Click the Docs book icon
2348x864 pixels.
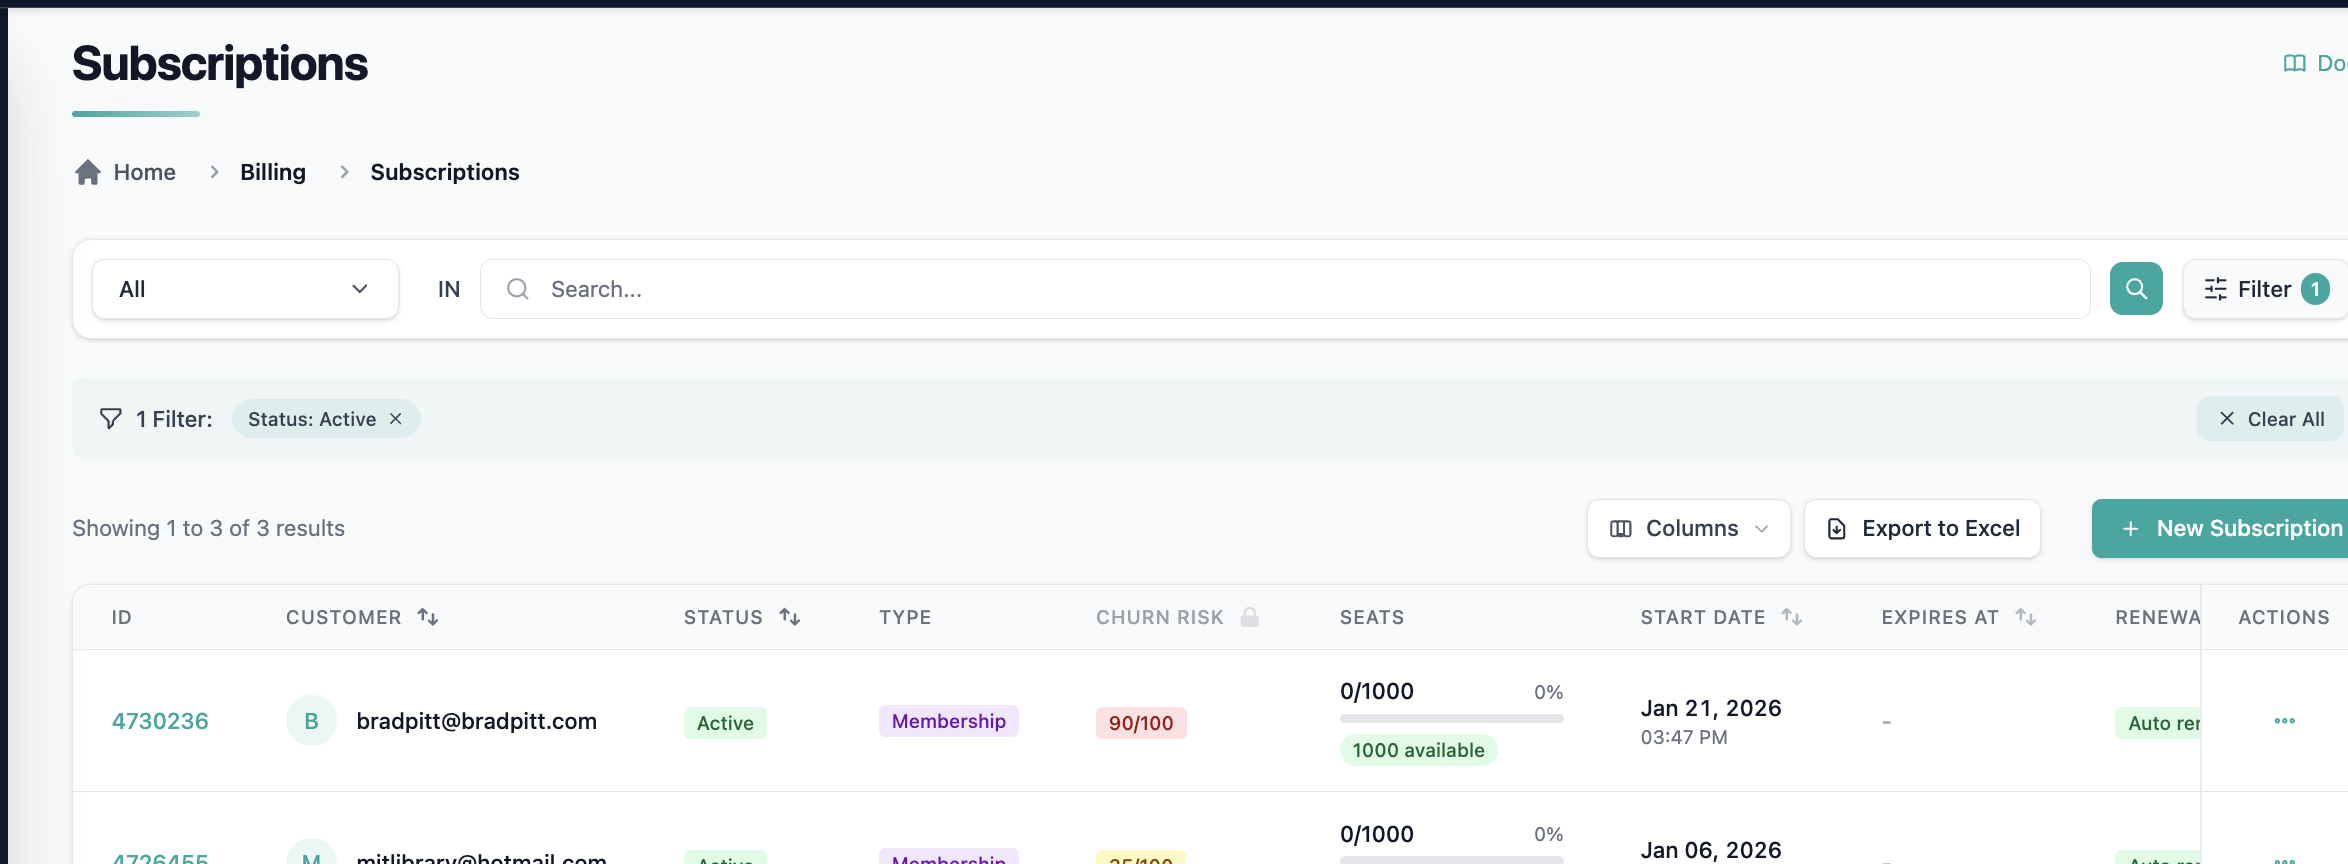coord(2294,63)
